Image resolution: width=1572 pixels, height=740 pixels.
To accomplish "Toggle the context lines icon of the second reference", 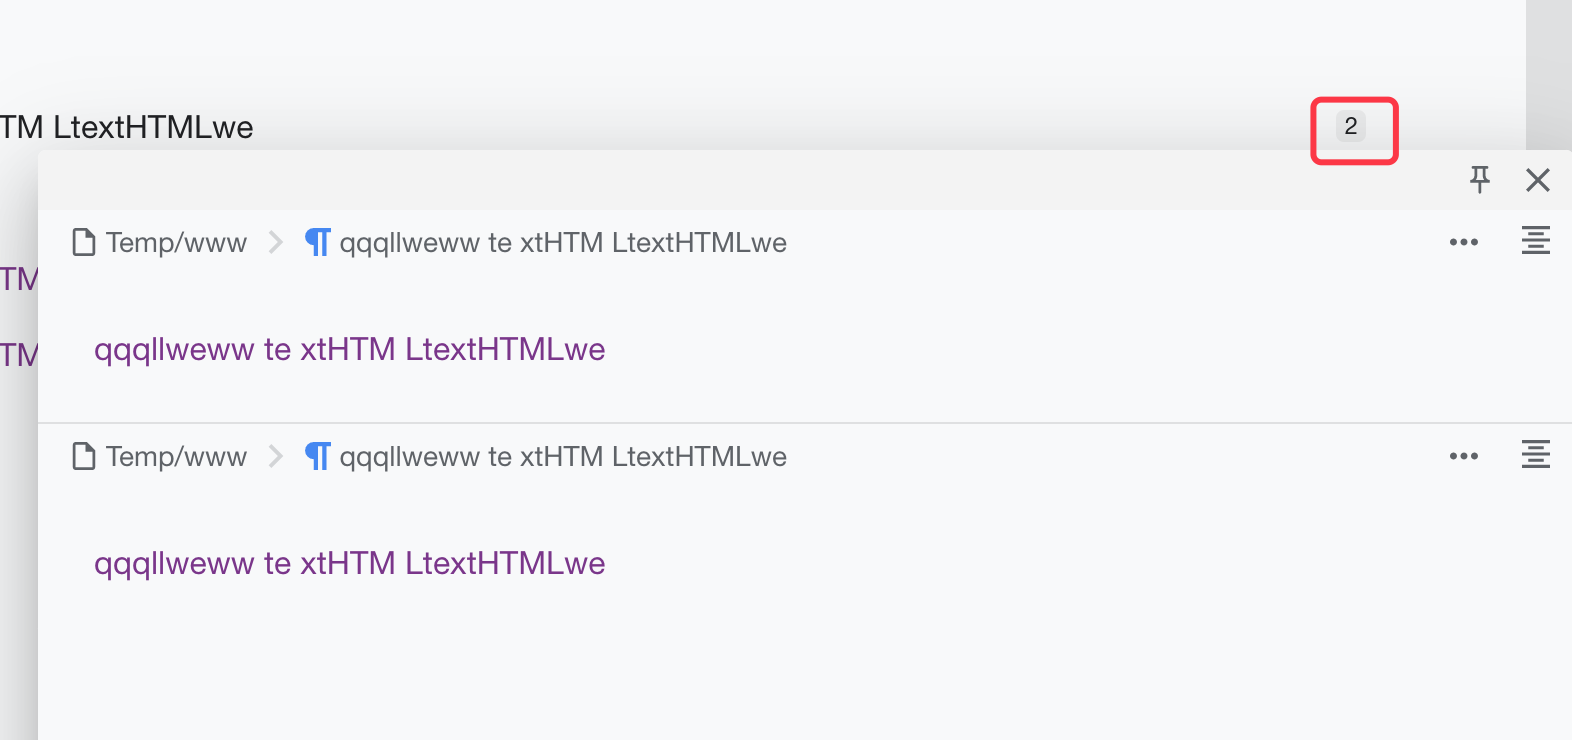I will pos(1535,455).
